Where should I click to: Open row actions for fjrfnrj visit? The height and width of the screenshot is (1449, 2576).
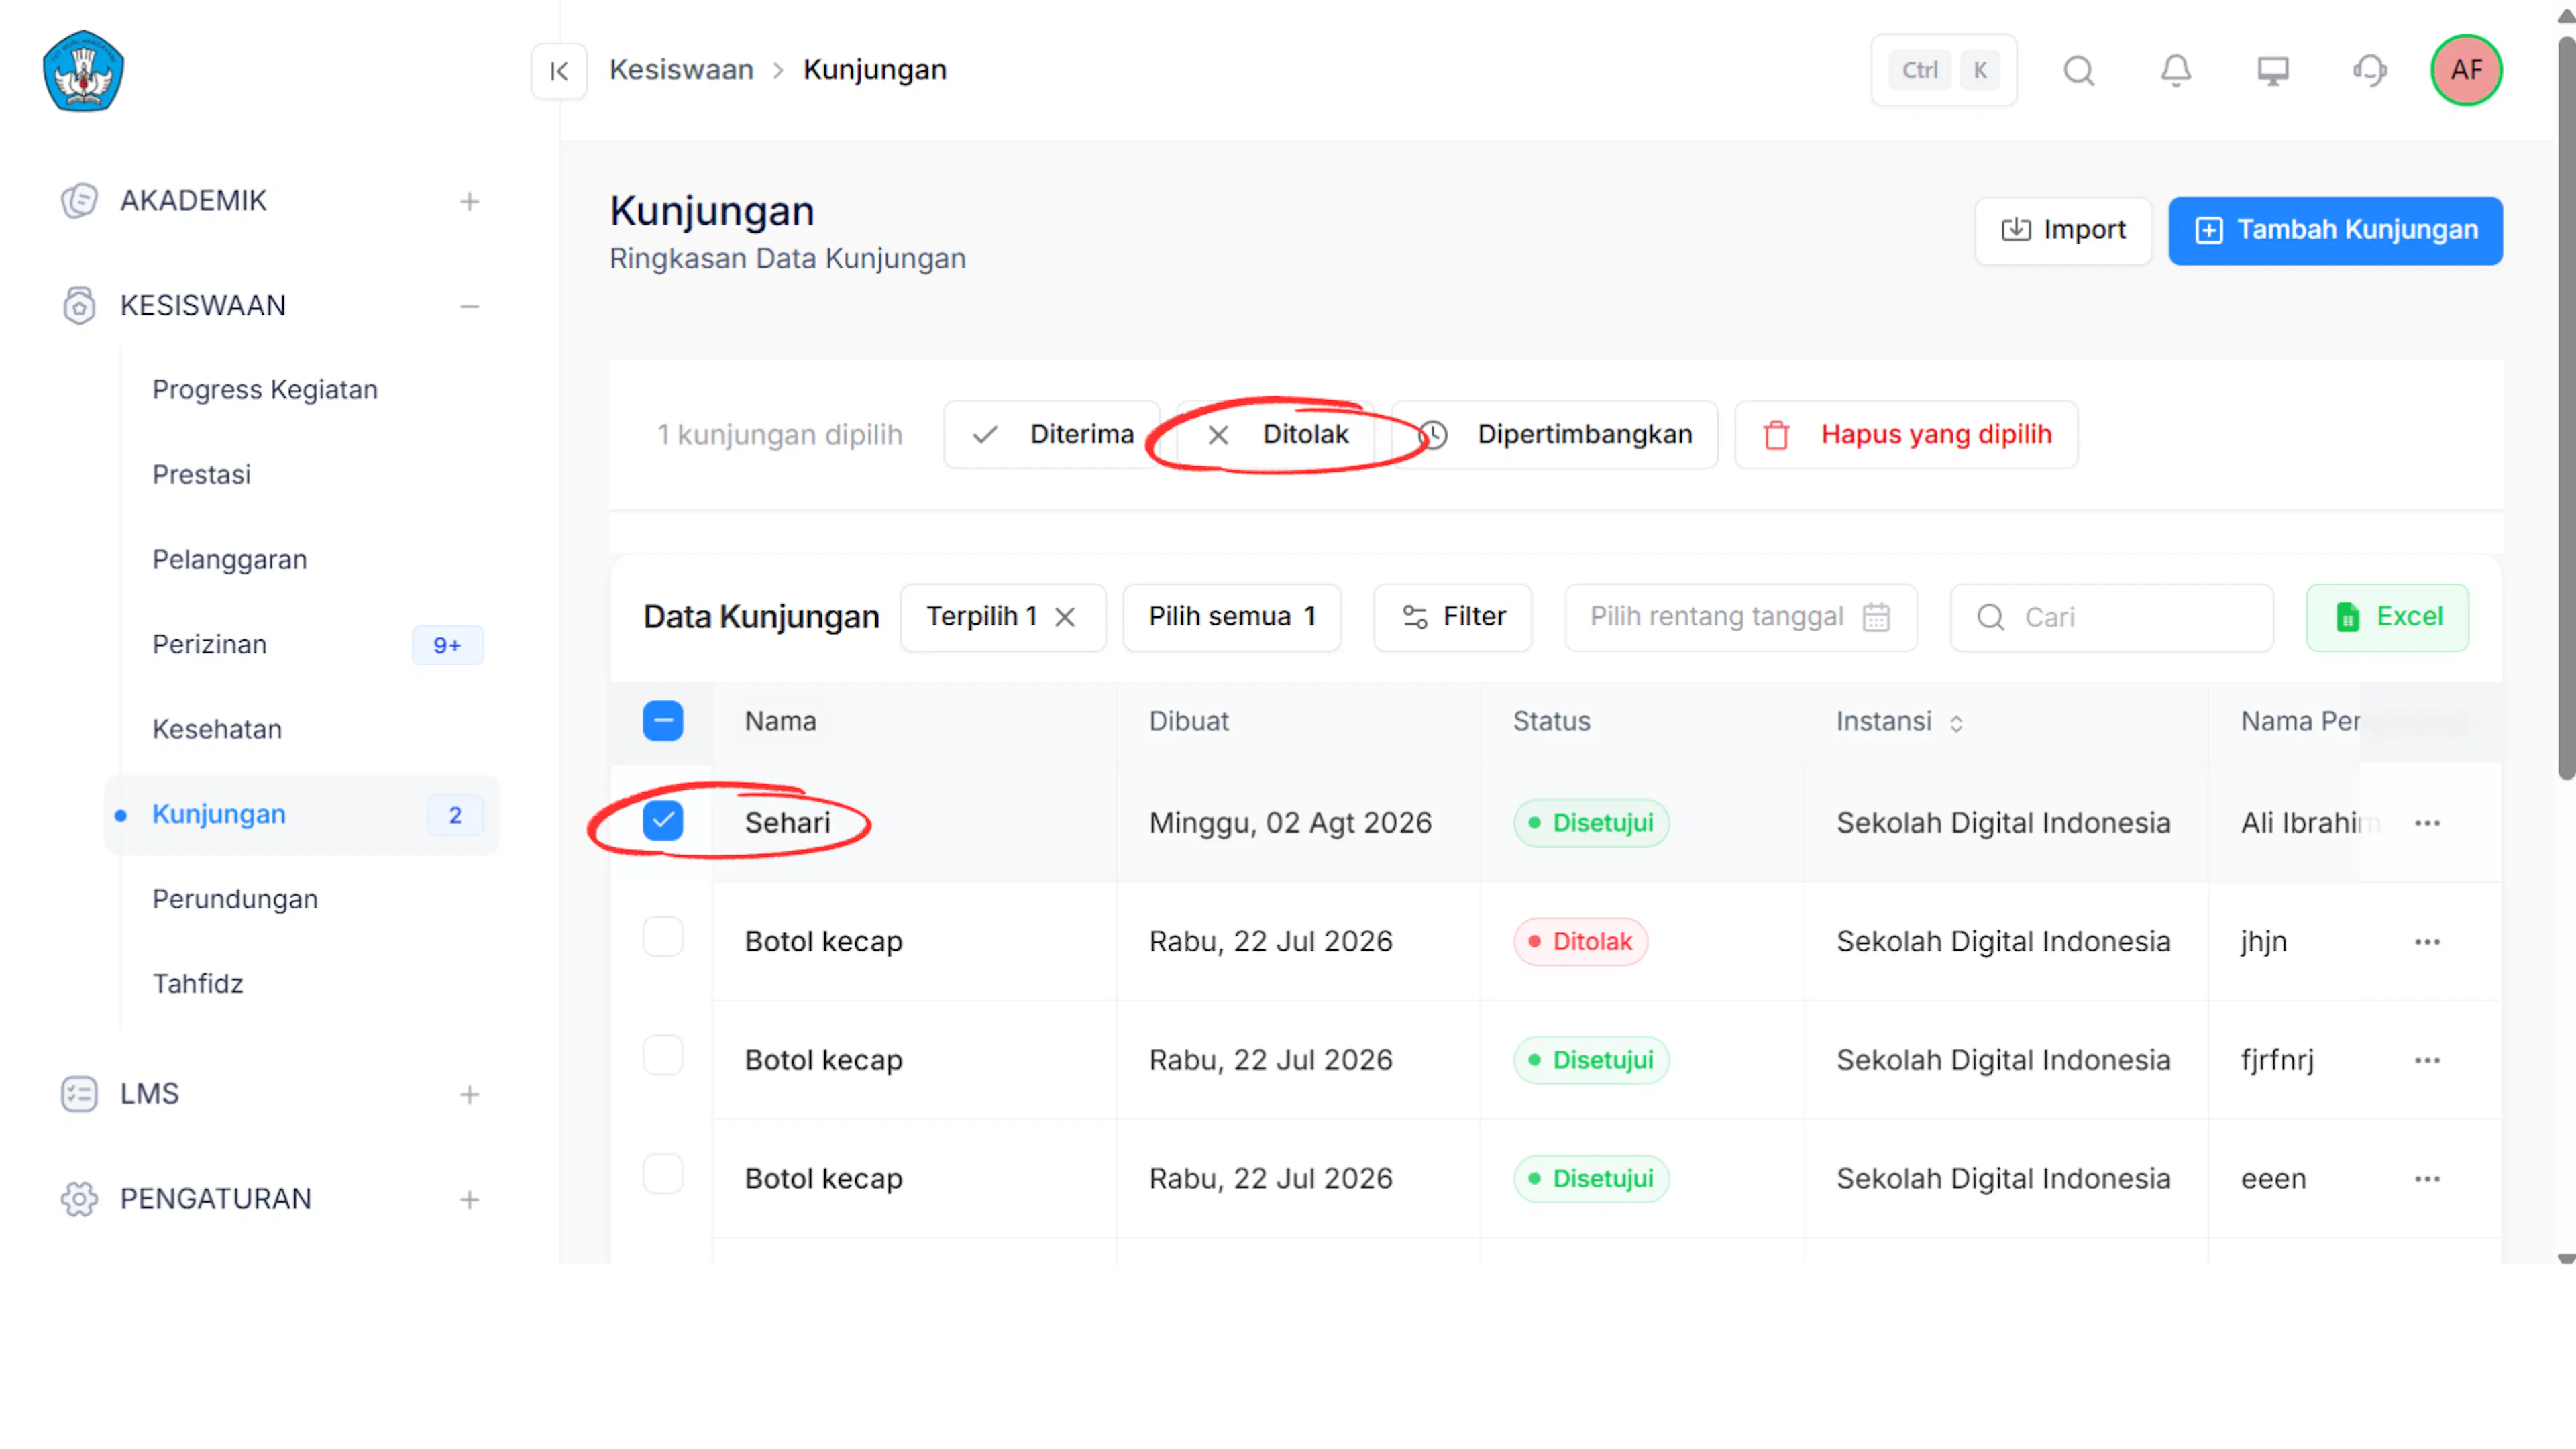(2427, 1060)
